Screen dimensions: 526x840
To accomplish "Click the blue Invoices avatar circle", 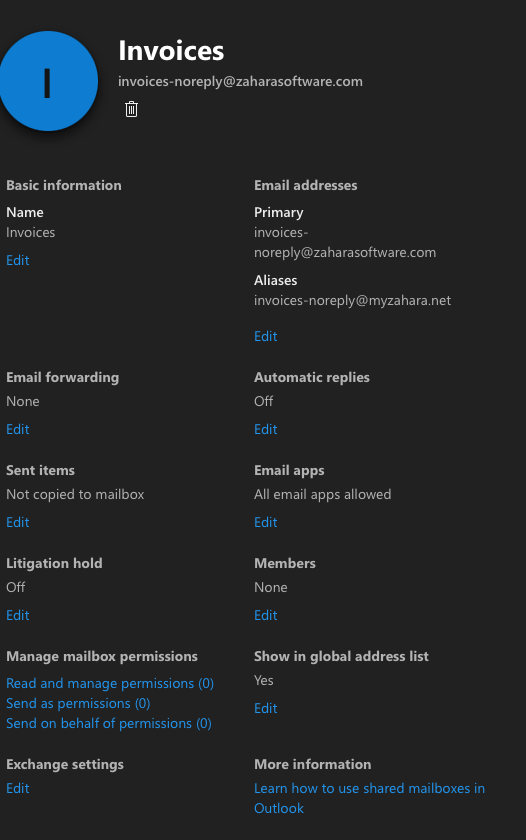I will click(48, 81).
